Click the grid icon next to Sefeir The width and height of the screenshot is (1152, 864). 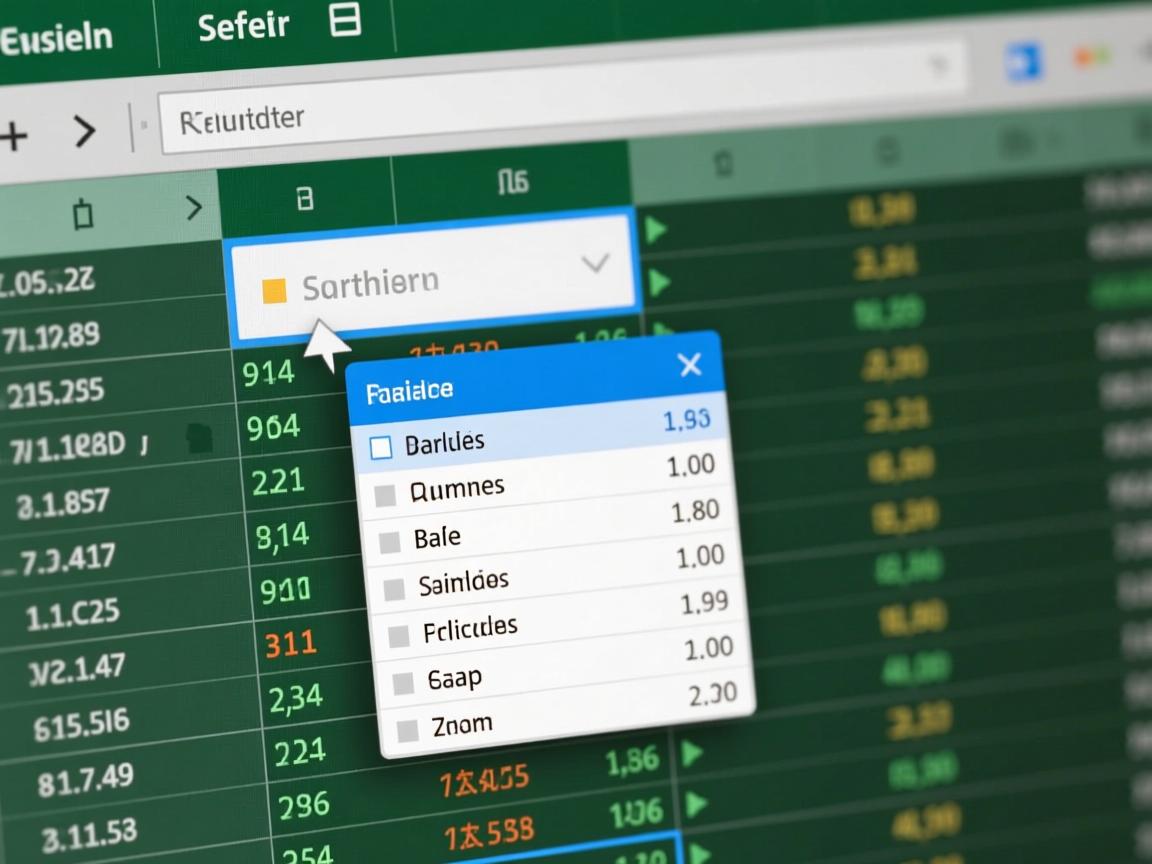tap(345, 21)
